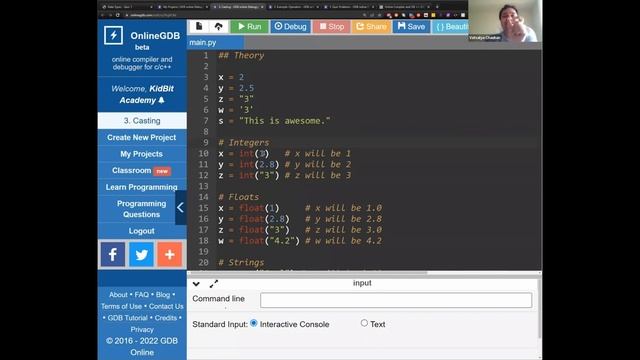
Task: Click the browser address bar
Action: pos(241,15)
